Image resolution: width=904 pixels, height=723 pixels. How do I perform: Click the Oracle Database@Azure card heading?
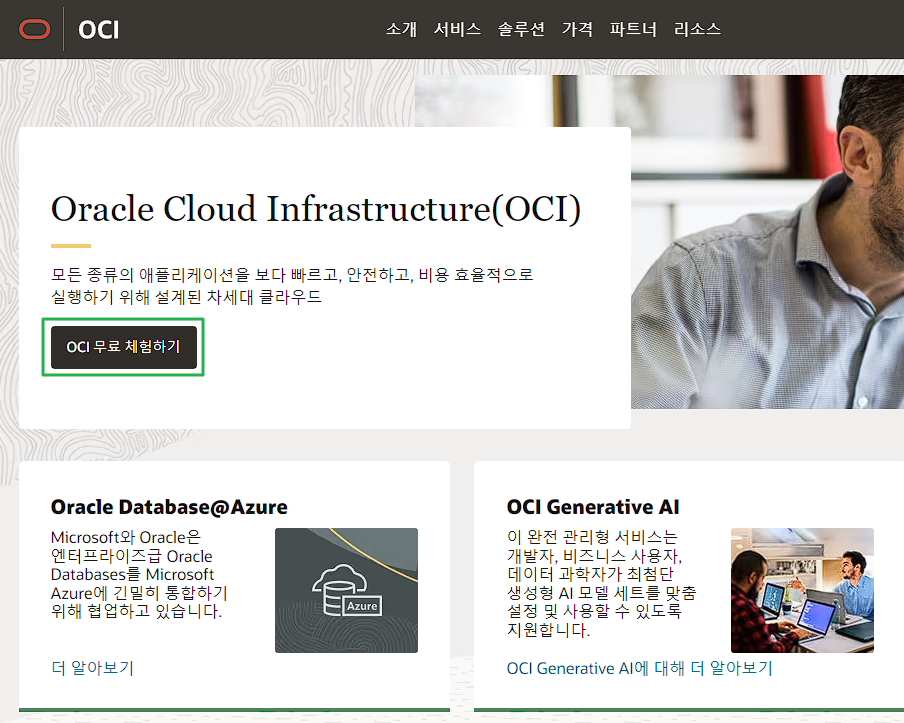coord(169,507)
